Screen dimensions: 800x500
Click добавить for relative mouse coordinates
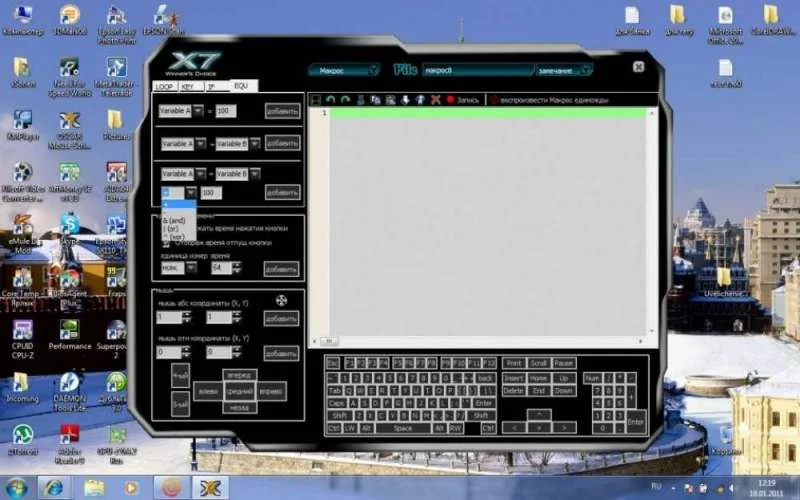pyautogui.click(x=282, y=353)
